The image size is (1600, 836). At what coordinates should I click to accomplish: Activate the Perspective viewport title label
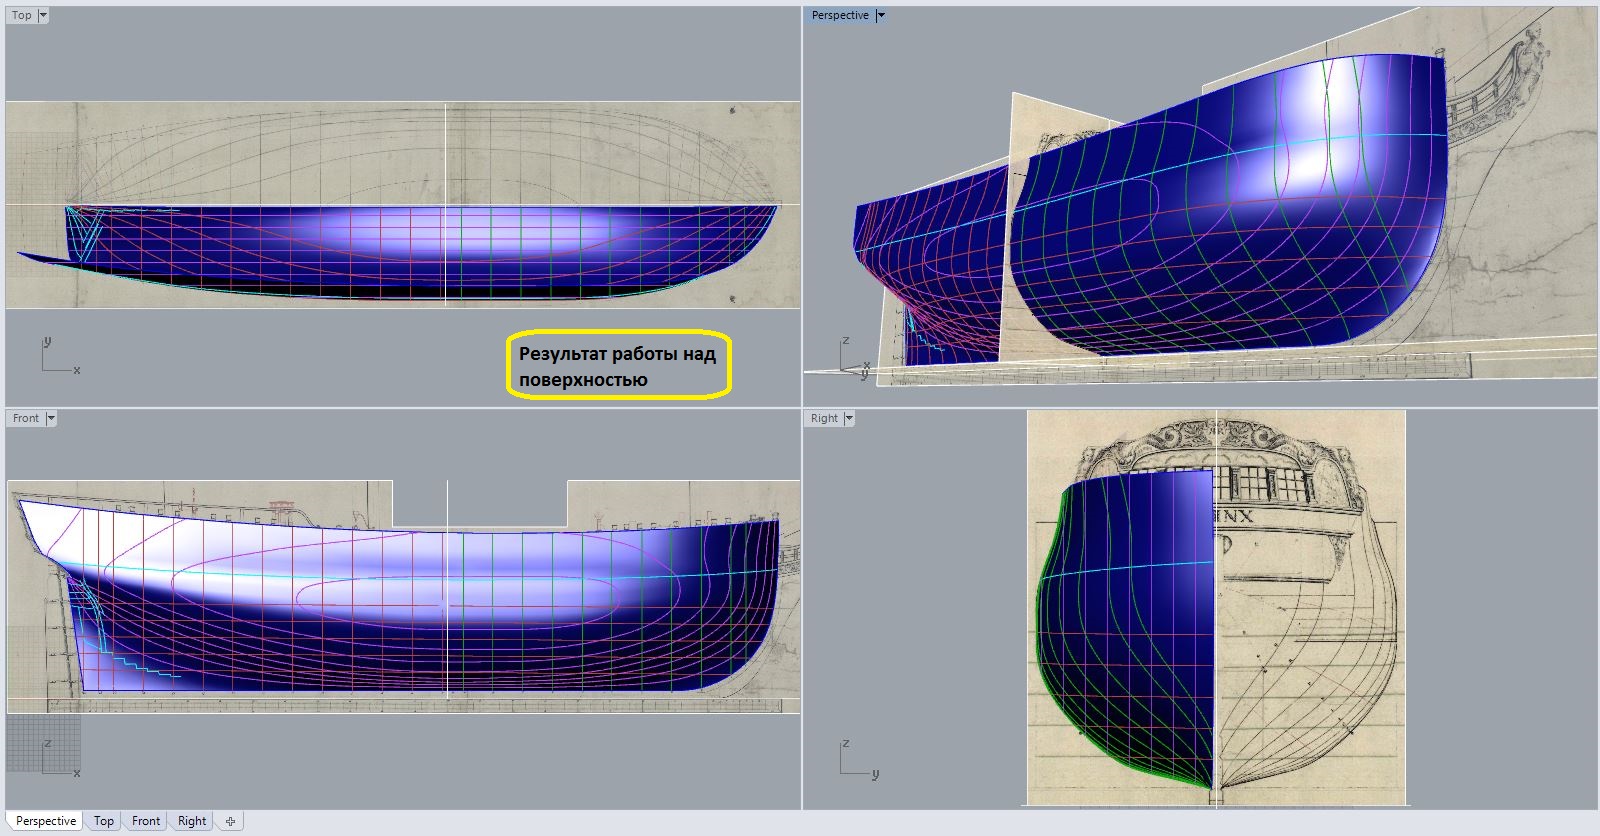(839, 16)
